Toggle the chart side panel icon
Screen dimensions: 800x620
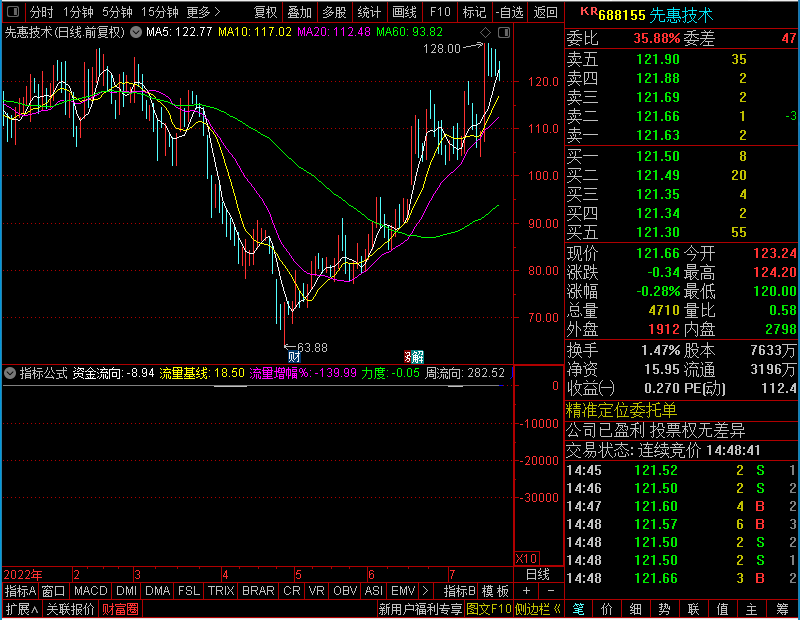[504, 33]
